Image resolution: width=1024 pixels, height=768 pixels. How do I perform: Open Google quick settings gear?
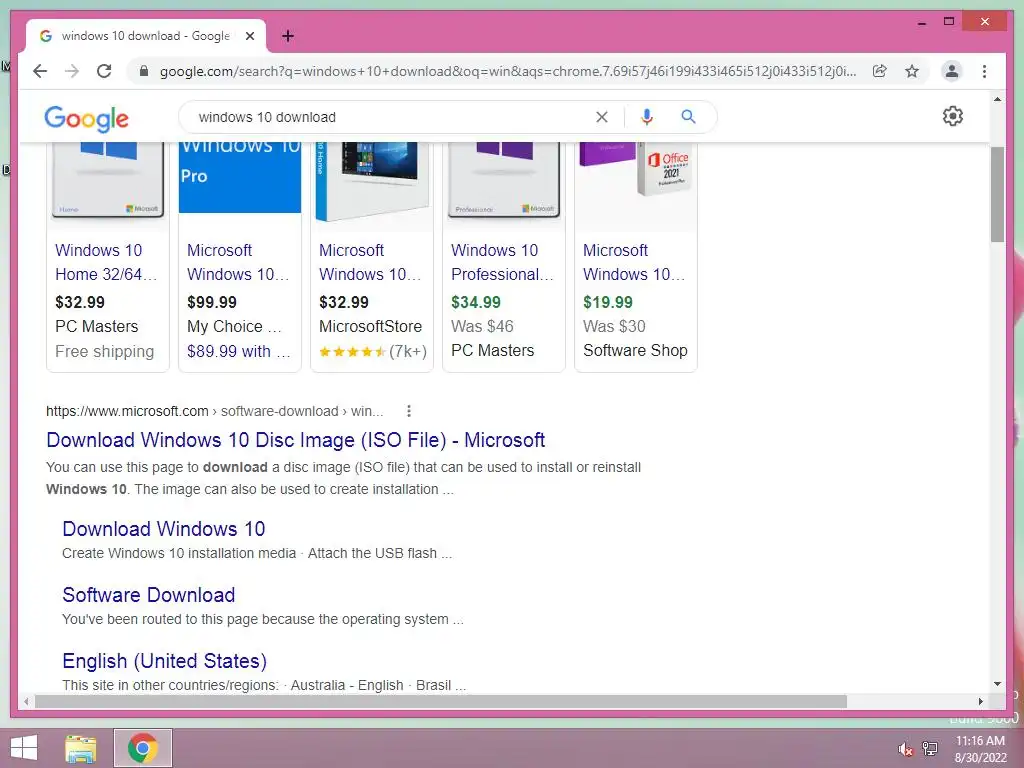[x=953, y=116]
